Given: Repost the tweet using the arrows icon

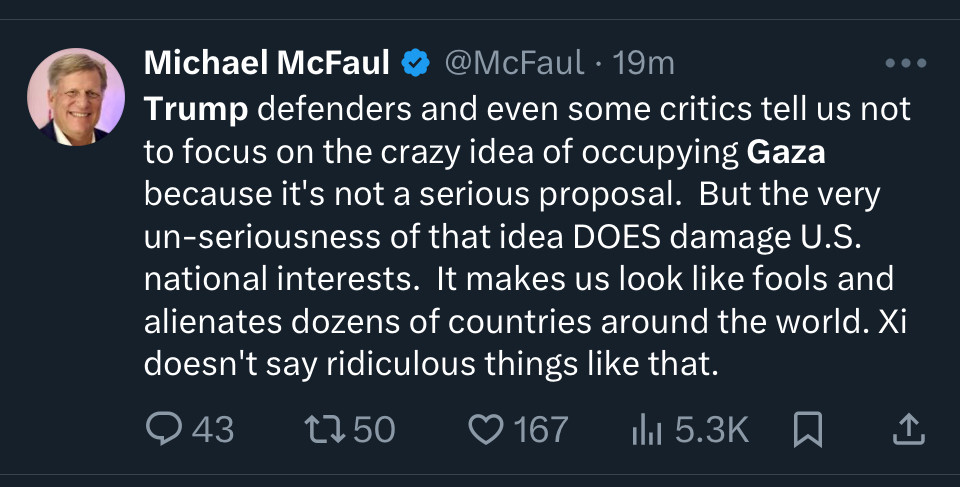Looking at the screenshot, I should pos(326,429).
